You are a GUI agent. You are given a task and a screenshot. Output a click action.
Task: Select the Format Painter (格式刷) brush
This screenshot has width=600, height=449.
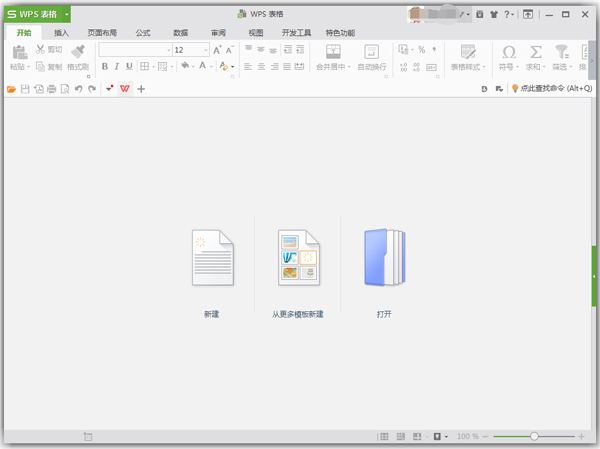(78, 52)
